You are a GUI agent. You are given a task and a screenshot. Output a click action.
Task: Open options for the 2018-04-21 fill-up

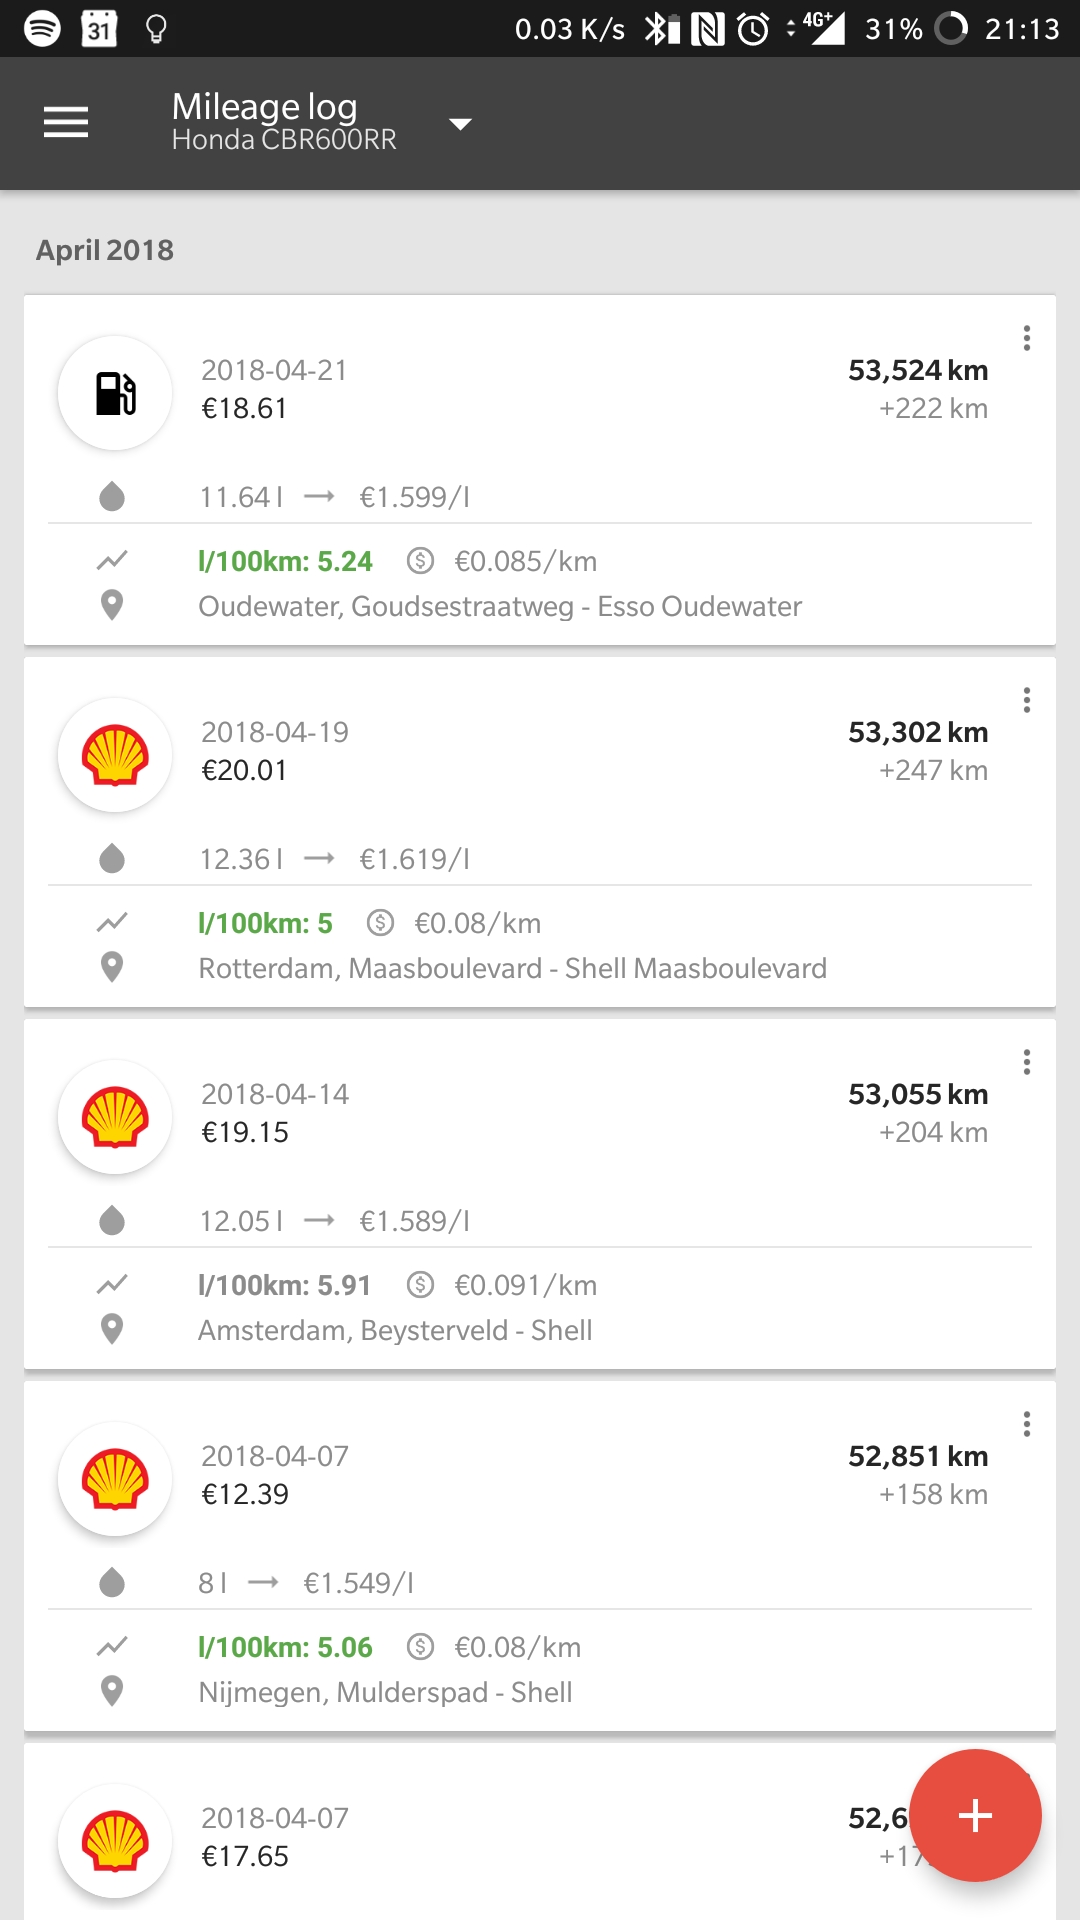pyautogui.click(x=1026, y=338)
